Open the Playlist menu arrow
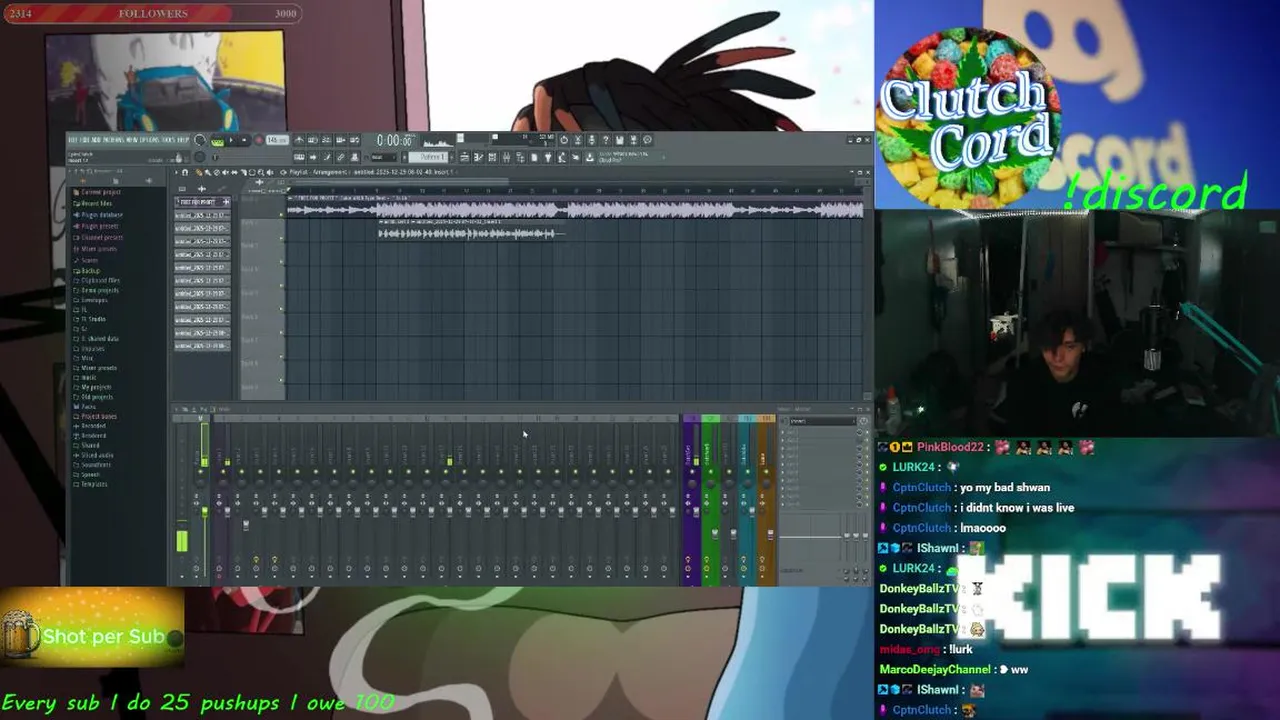The width and height of the screenshot is (1280, 720). pyautogui.click(x=176, y=172)
